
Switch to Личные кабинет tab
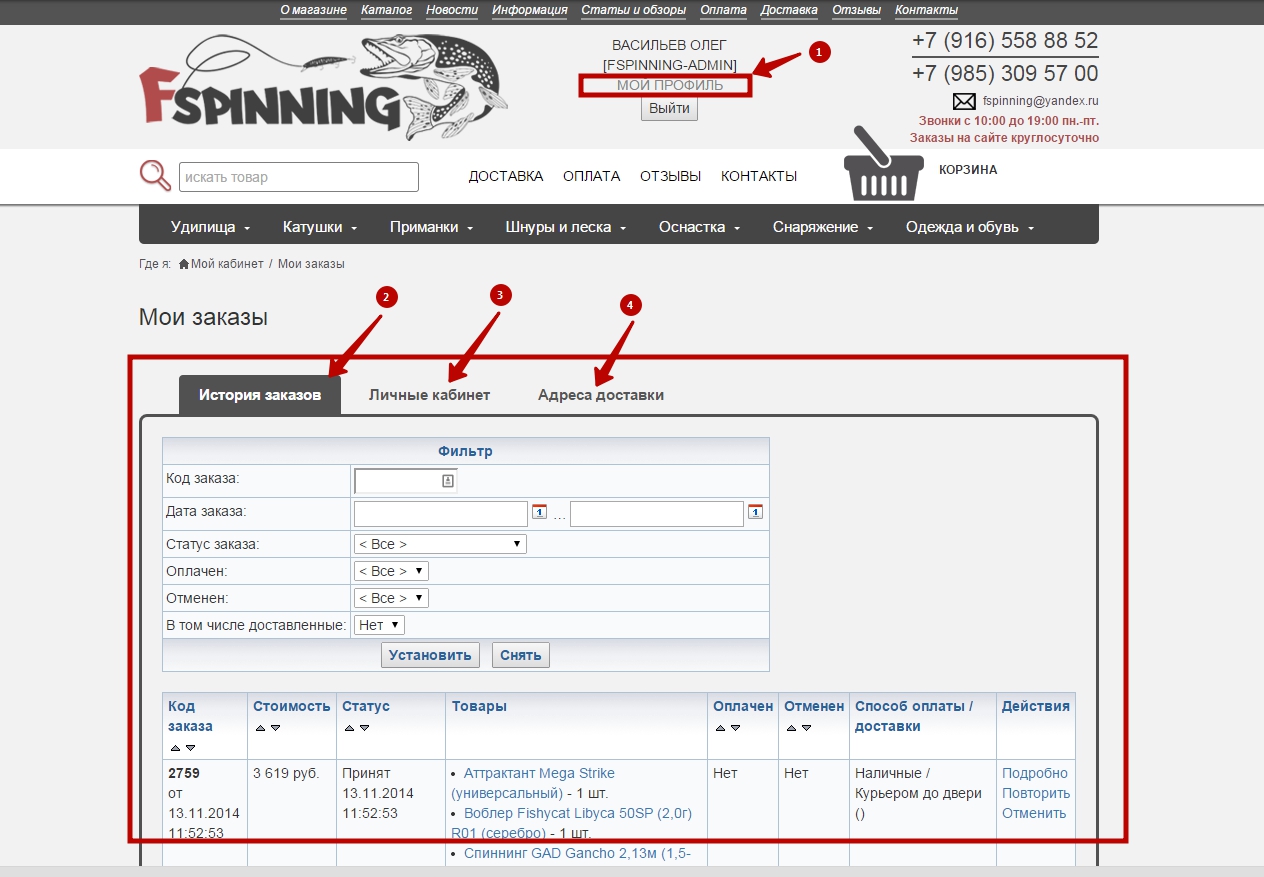tap(429, 395)
